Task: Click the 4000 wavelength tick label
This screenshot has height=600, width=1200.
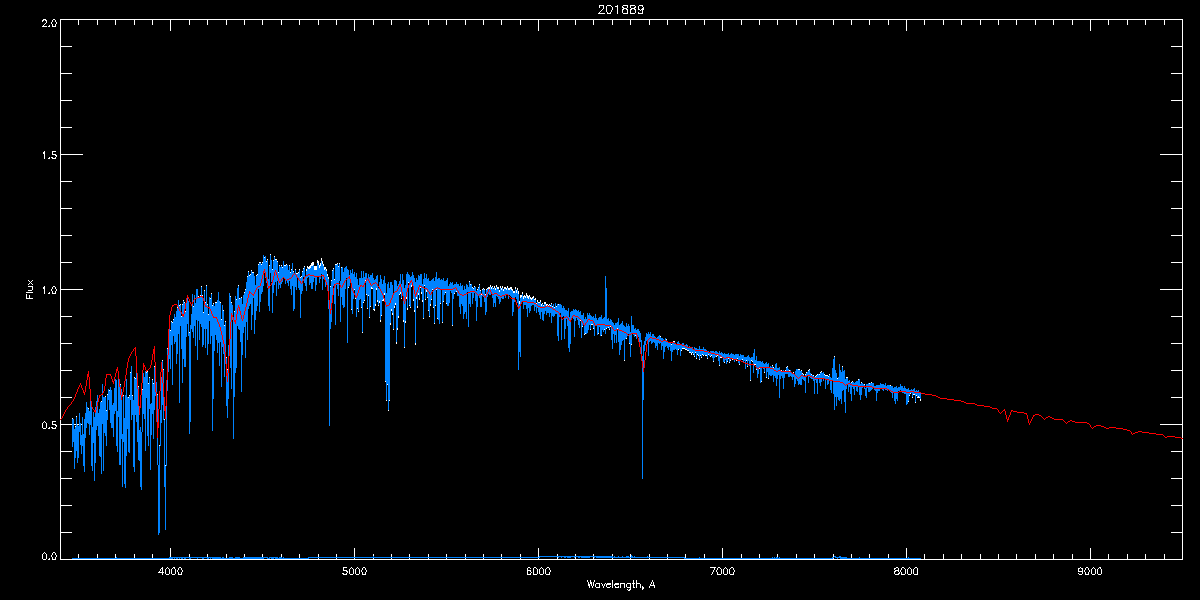Action: coord(171,572)
